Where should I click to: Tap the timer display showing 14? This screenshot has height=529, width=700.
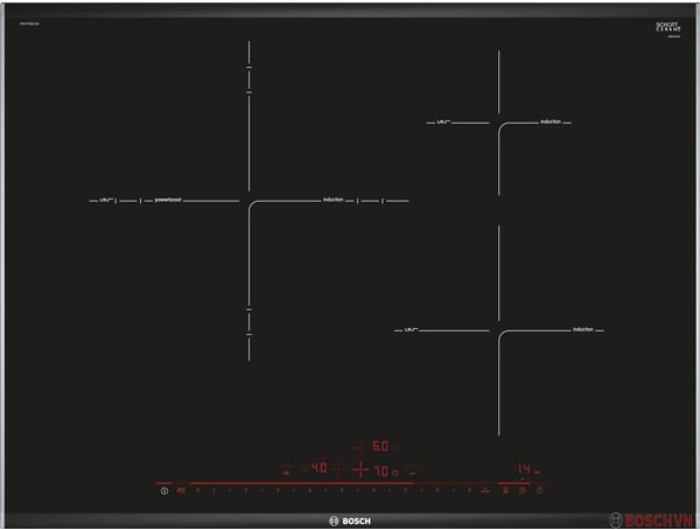524,469
